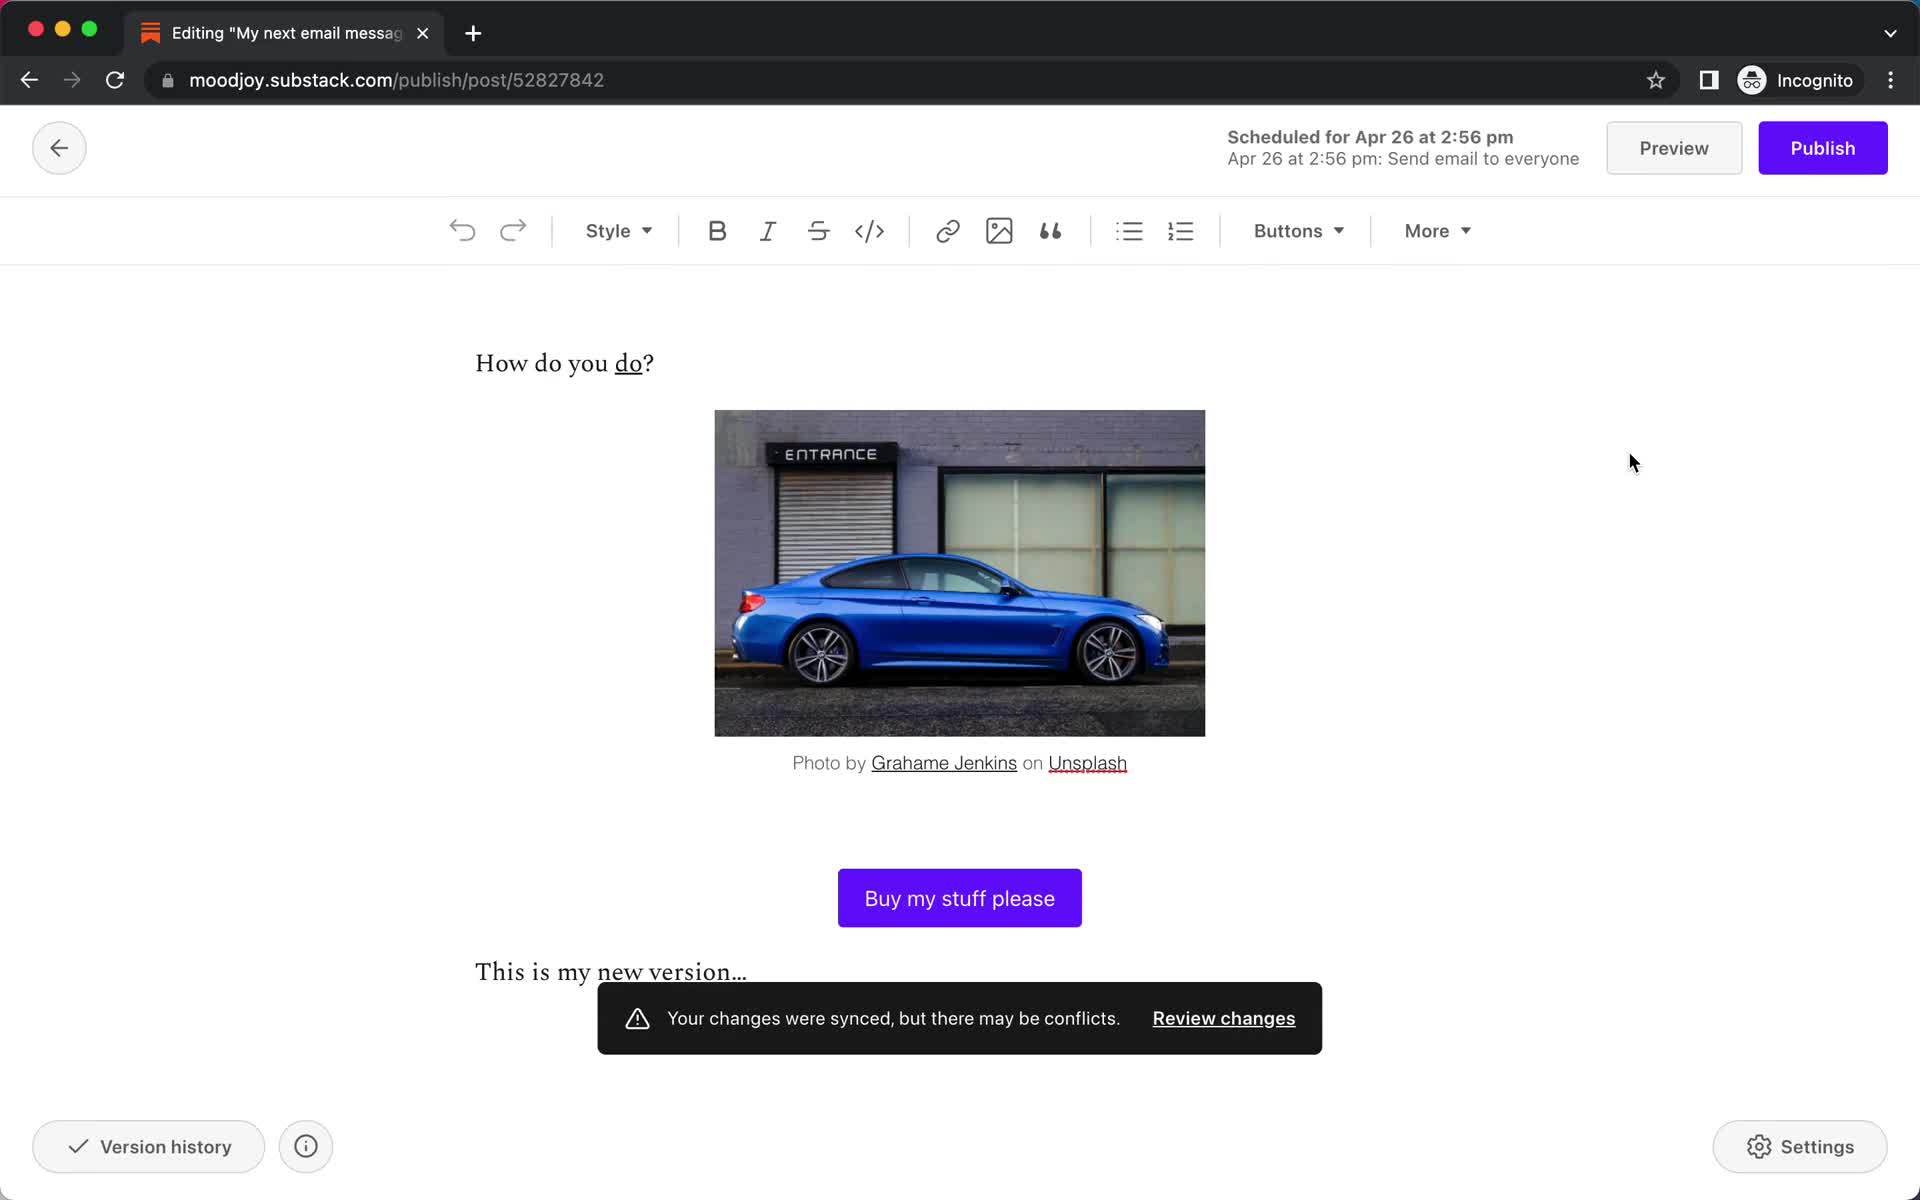Click the Unsplash photo credit link
This screenshot has width=1920, height=1200.
point(1088,763)
